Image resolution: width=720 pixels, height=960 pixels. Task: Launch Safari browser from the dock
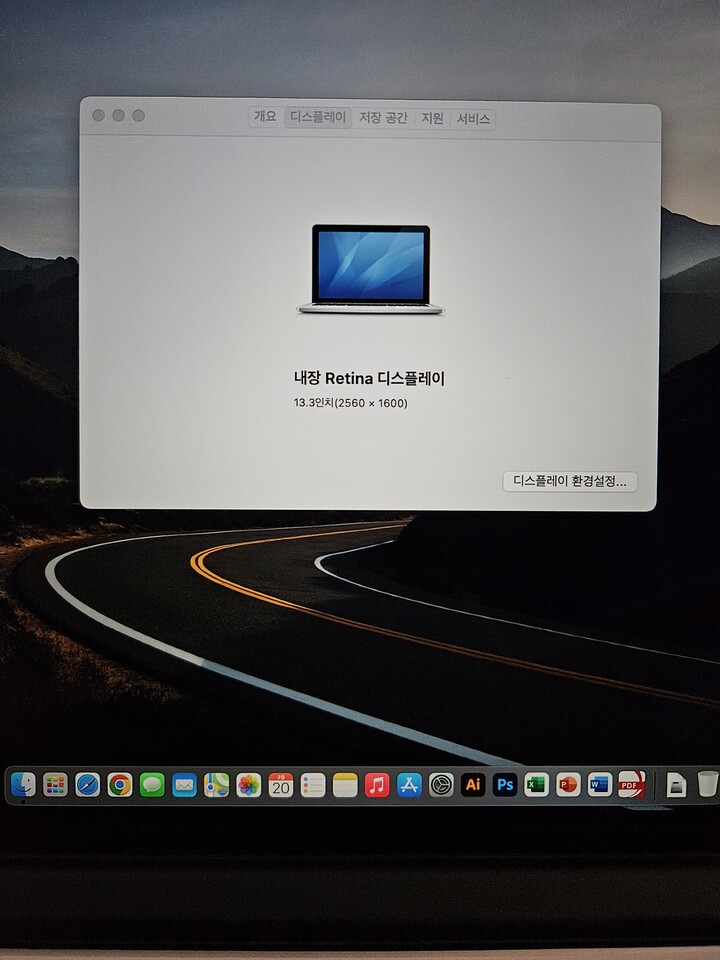[88, 785]
